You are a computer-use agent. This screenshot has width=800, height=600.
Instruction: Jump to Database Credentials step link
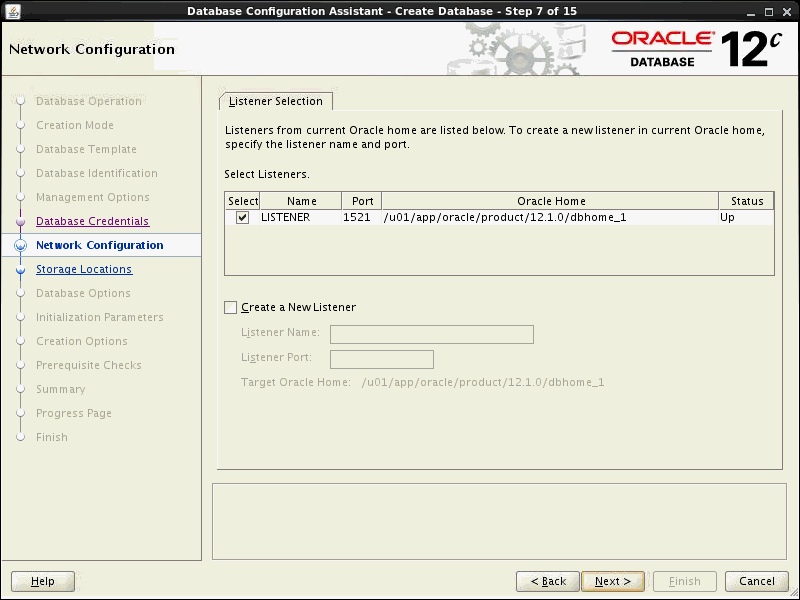tap(92, 221)
